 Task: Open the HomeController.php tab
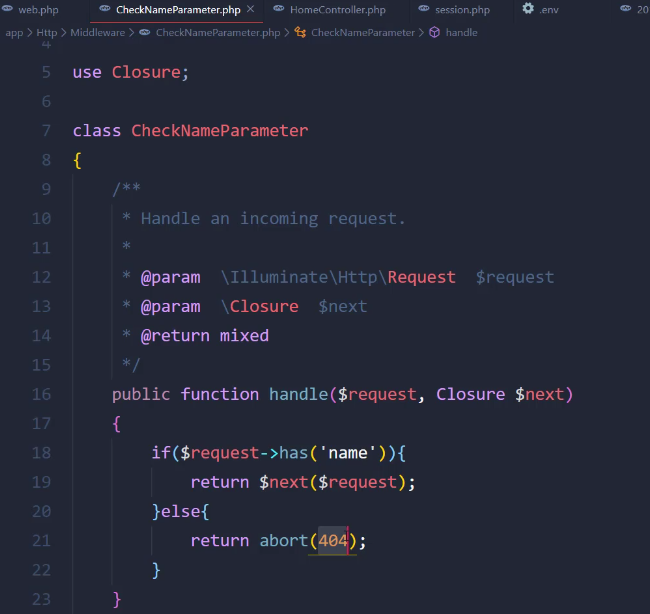click(x=337, y=10)
